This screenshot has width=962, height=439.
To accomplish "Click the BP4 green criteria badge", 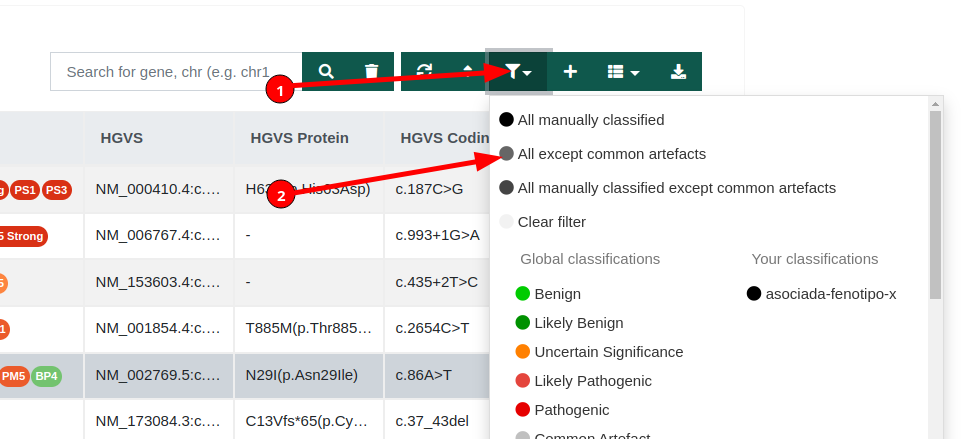I will [46, 376].
